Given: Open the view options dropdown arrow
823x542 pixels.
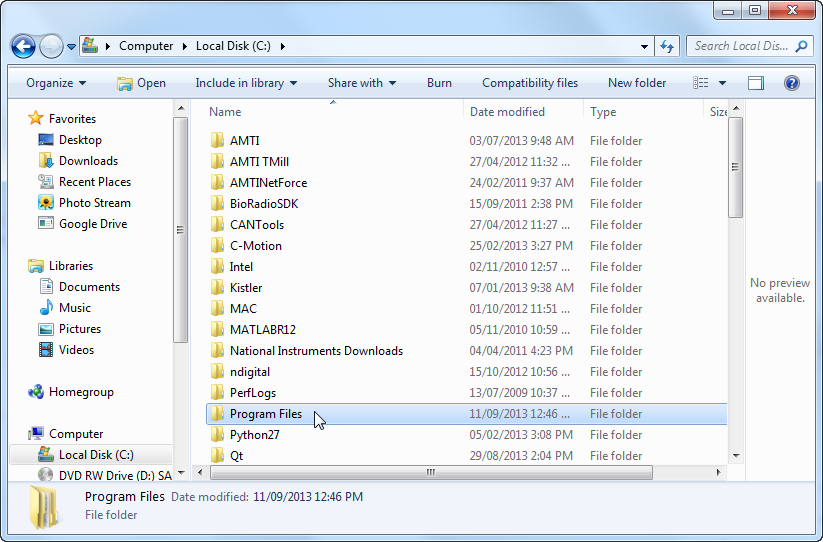Looking at the screenshot, I should 722,83.
